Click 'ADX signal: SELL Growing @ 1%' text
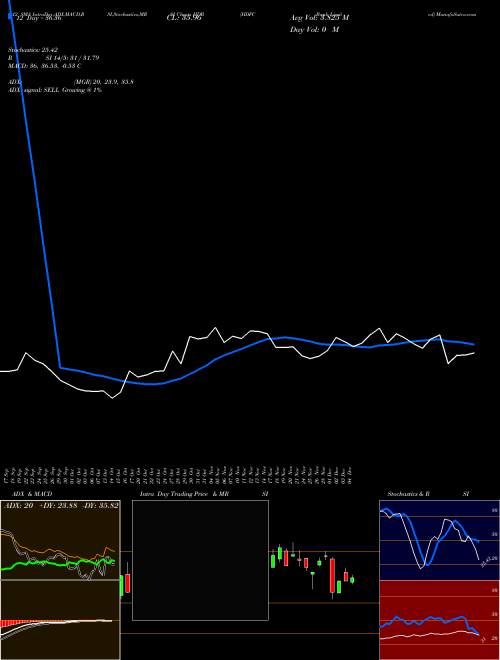 pos(55,90)
